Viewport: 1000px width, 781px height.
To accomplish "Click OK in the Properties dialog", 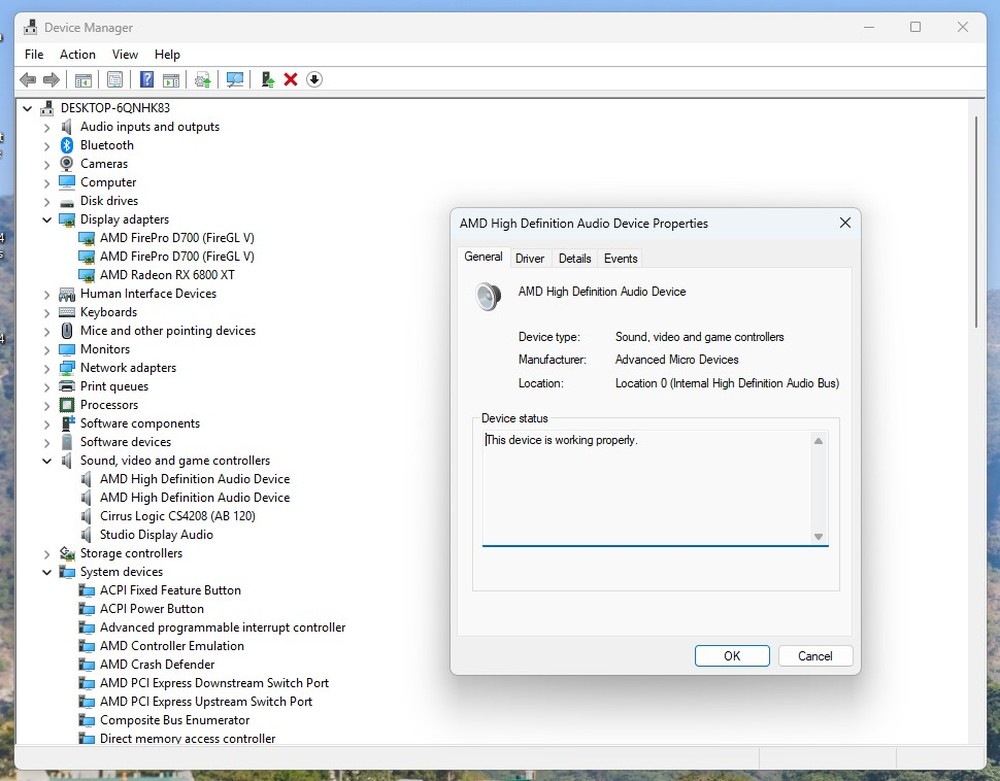I will [x=732, y=656].
